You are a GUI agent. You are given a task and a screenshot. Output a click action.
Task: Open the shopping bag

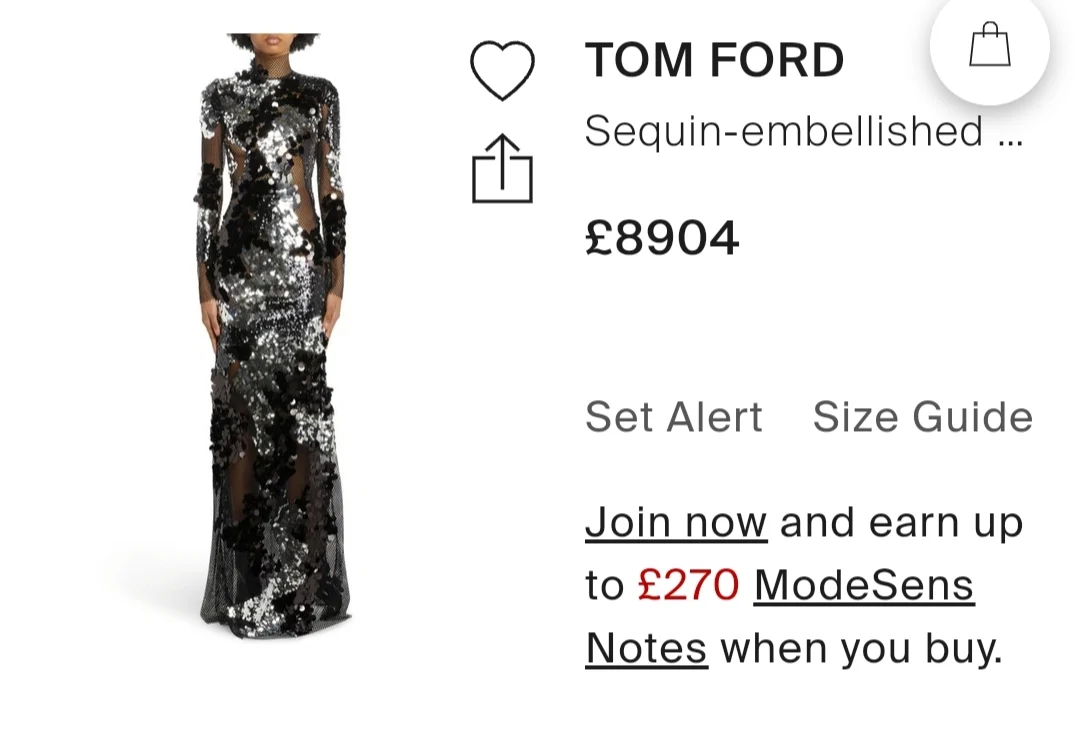pyautogui.click(x=989, y=46)
